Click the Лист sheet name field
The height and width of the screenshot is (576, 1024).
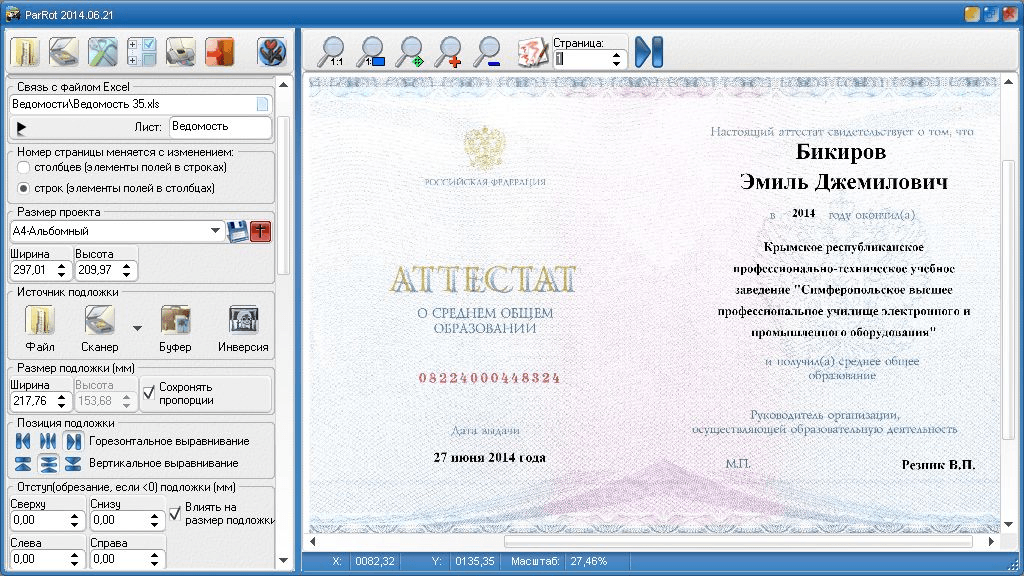tap(220, 127)
